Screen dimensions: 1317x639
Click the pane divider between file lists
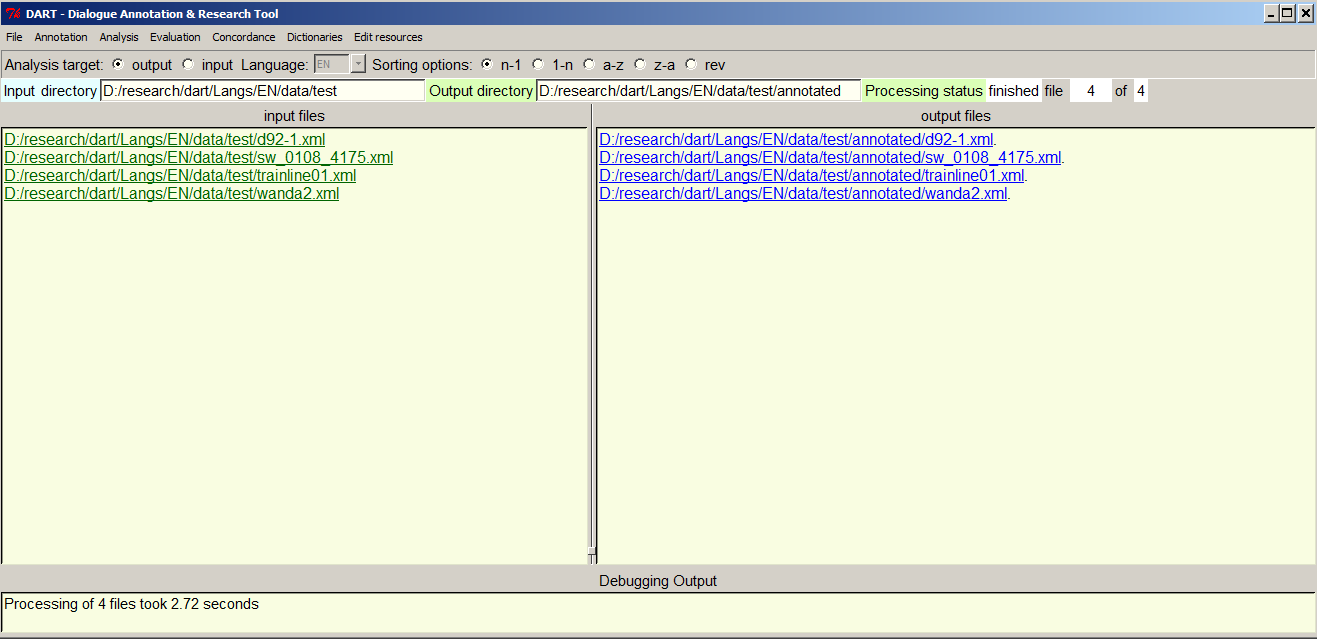(591, 345)
